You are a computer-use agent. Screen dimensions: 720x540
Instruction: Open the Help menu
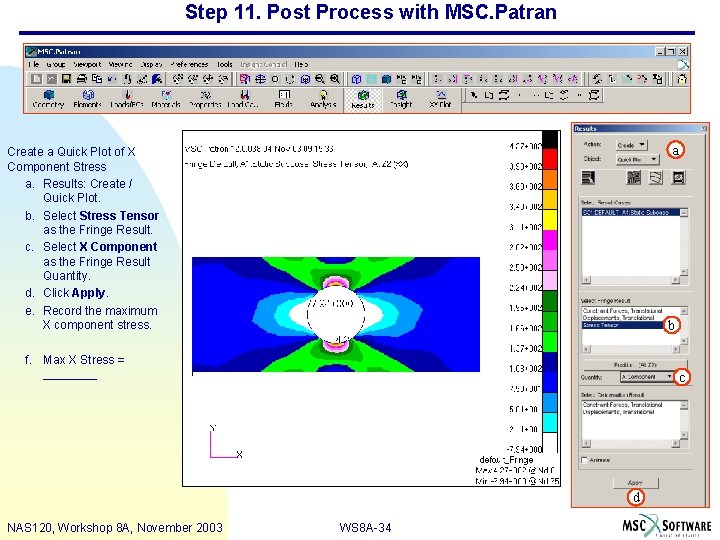click(x=301, y=64)
